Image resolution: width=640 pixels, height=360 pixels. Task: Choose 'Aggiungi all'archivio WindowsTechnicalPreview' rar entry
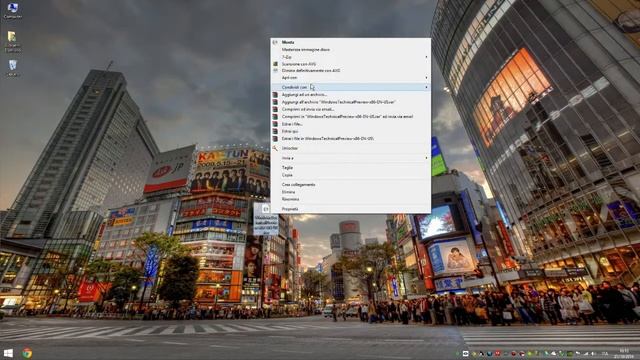(351, 102)
